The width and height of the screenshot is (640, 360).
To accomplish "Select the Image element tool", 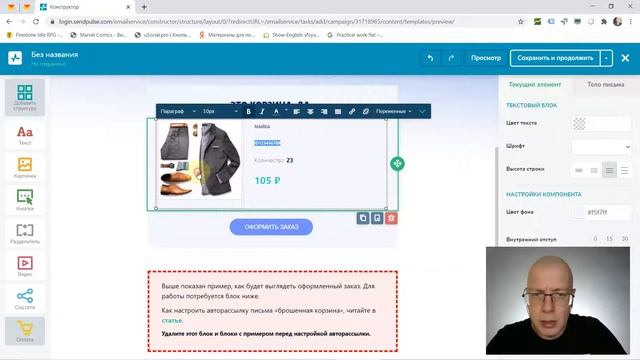I will pyautogui.click(x=25, y=168).
